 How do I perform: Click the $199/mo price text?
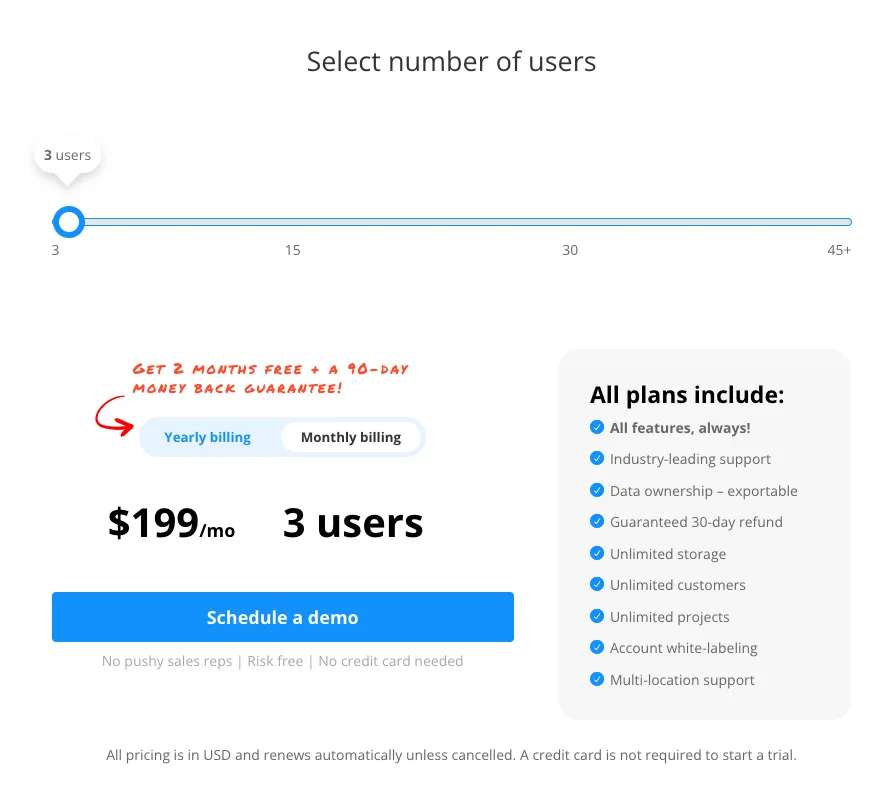(x=171, y=524)
